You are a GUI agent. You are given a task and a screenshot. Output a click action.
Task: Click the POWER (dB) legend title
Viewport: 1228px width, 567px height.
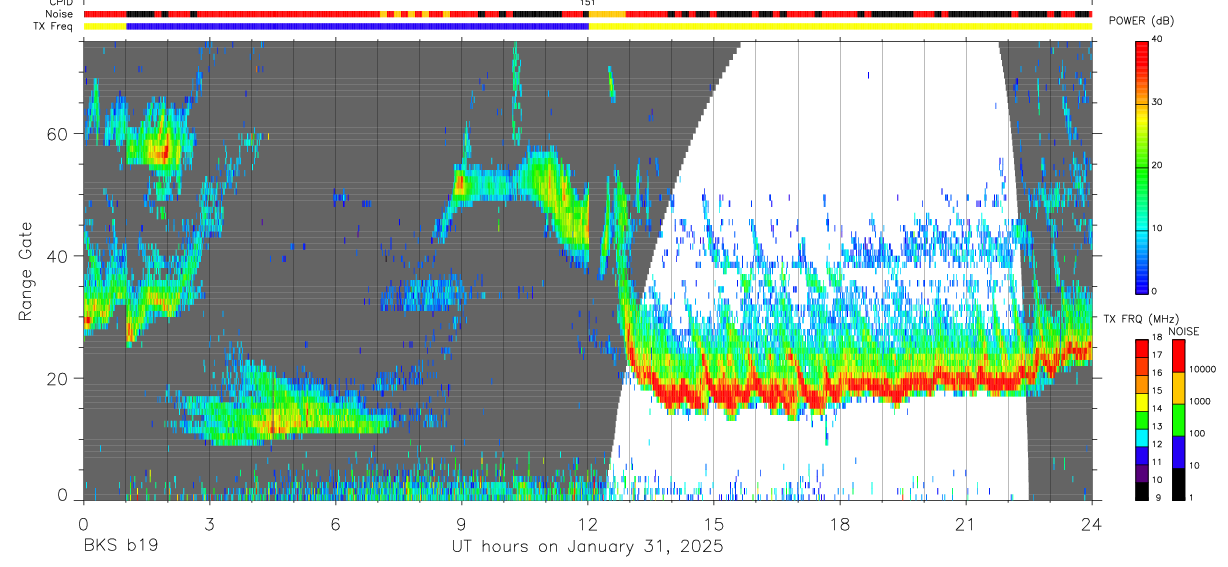(x=1141, y=21)
